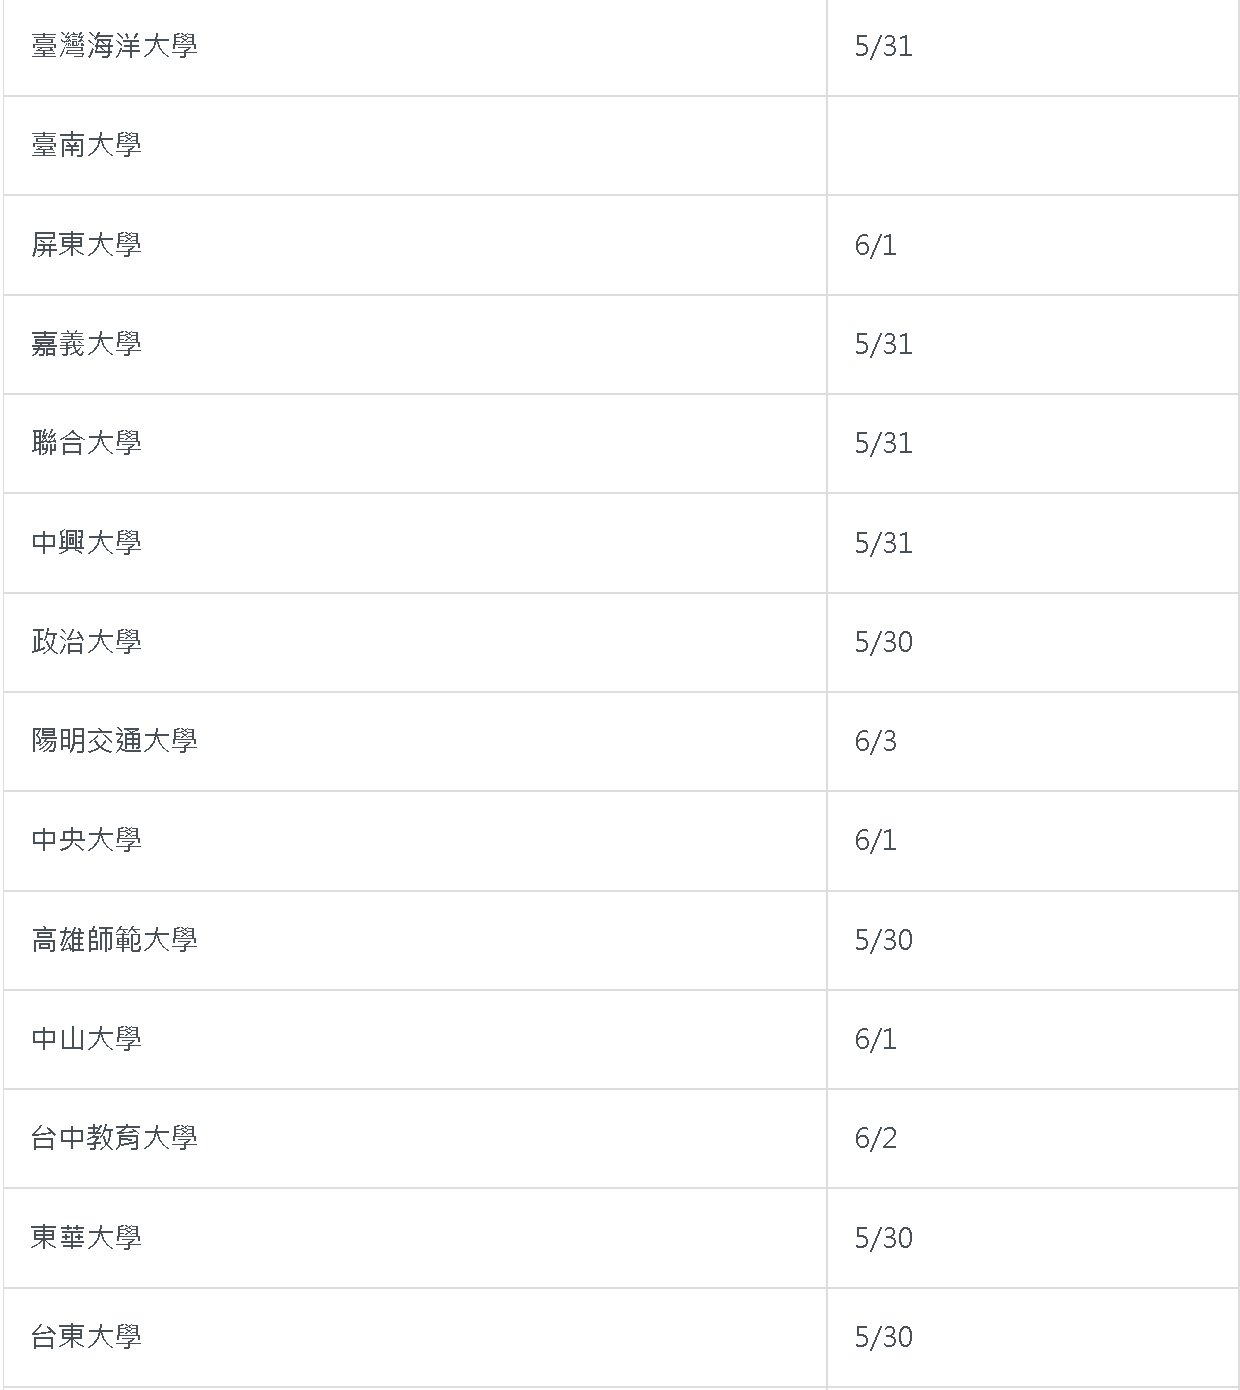Screen dimensions: 1240x1390
Task: Select 陽明交通大學 in the list
Action: click(114, 741)
